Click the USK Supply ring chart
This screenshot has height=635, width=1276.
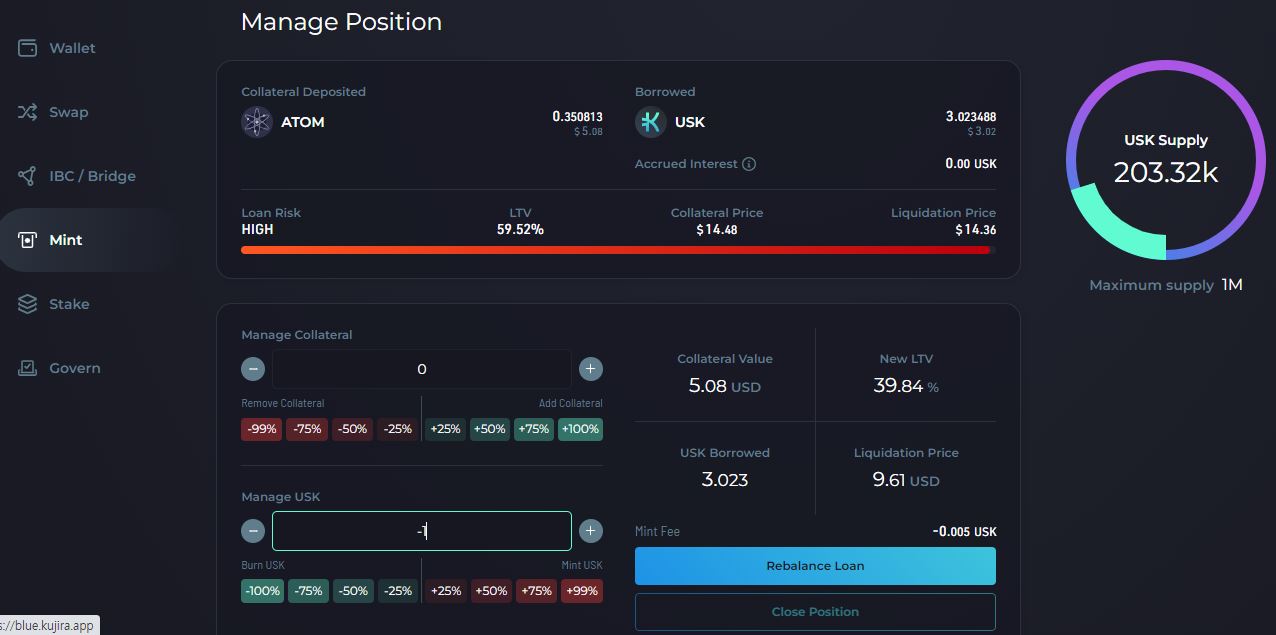tap(1166, 160)
